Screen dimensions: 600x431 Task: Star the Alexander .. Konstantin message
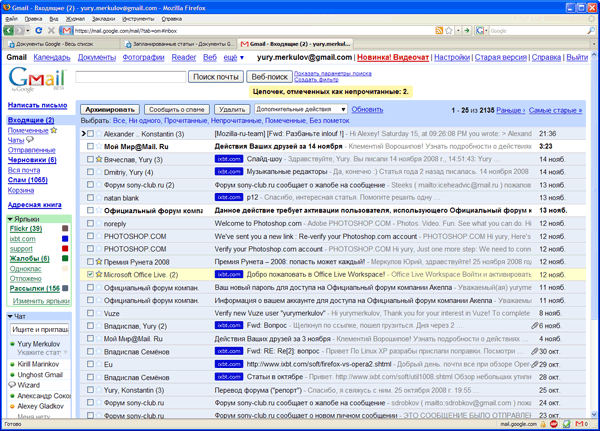tap(99, 134)
